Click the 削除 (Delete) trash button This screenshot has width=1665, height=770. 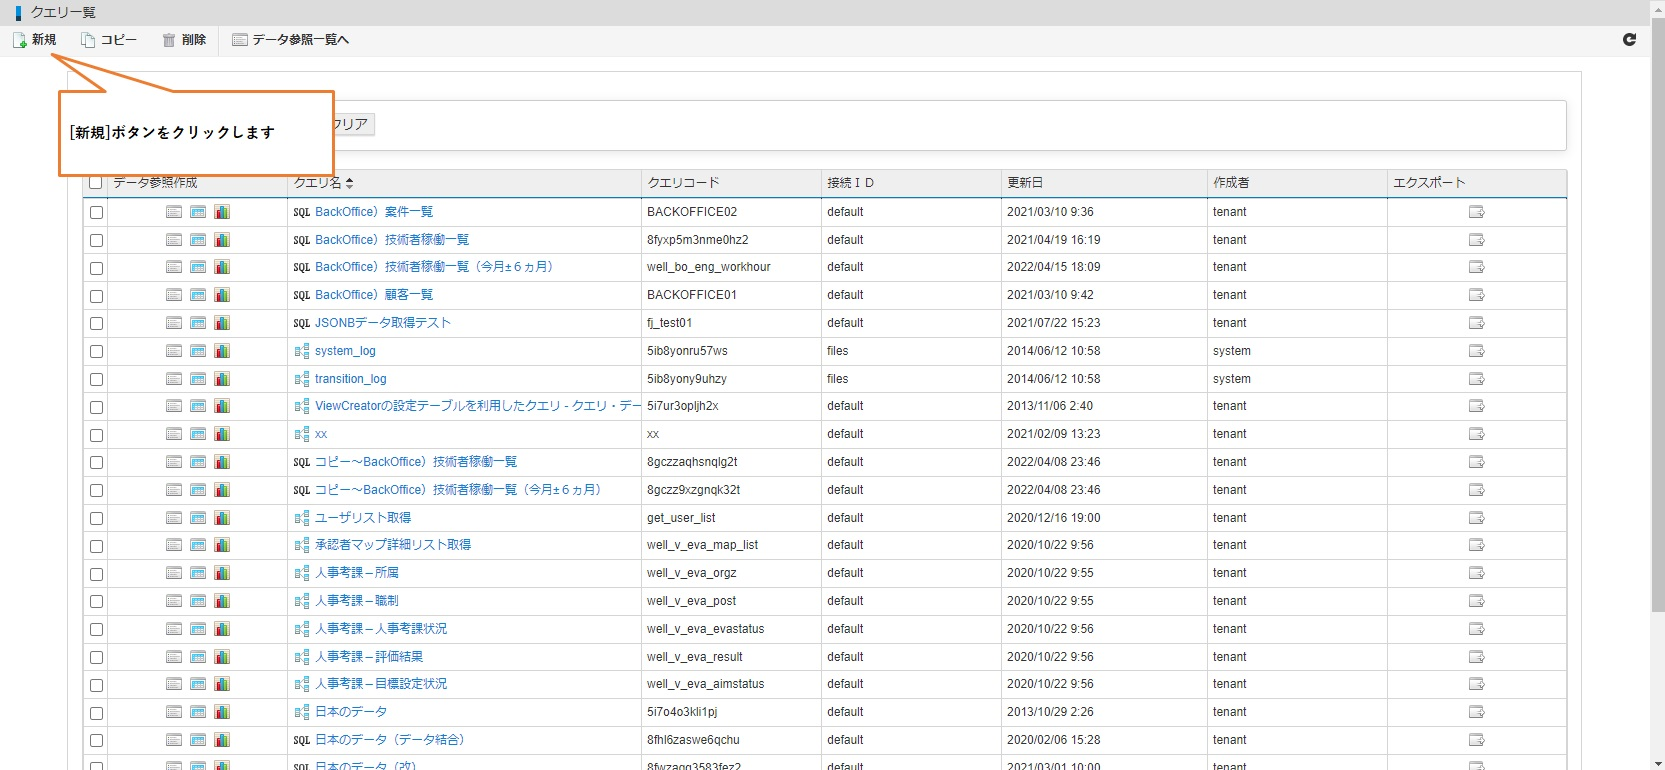pyautogui.click(x=184, y=40)
